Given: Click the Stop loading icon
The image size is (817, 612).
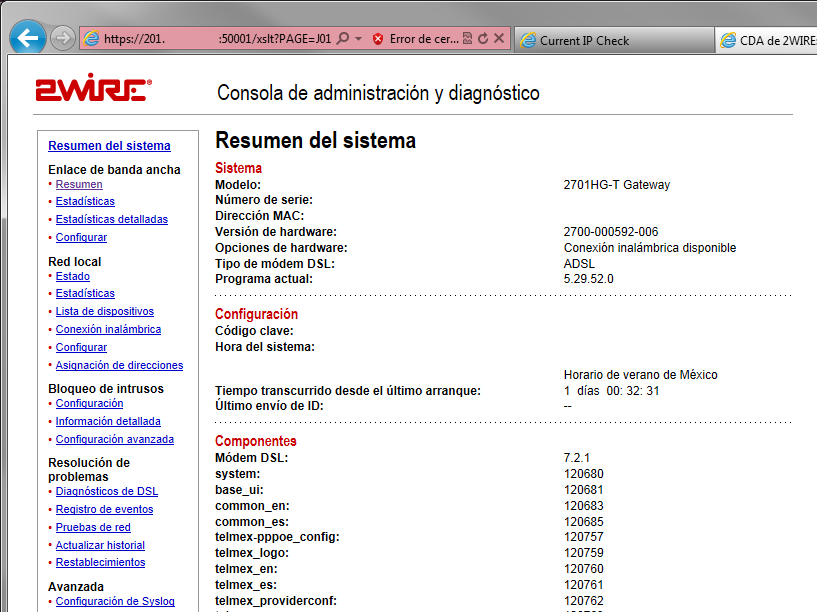Looking at the screenshot, I should (x=499, y=38).
